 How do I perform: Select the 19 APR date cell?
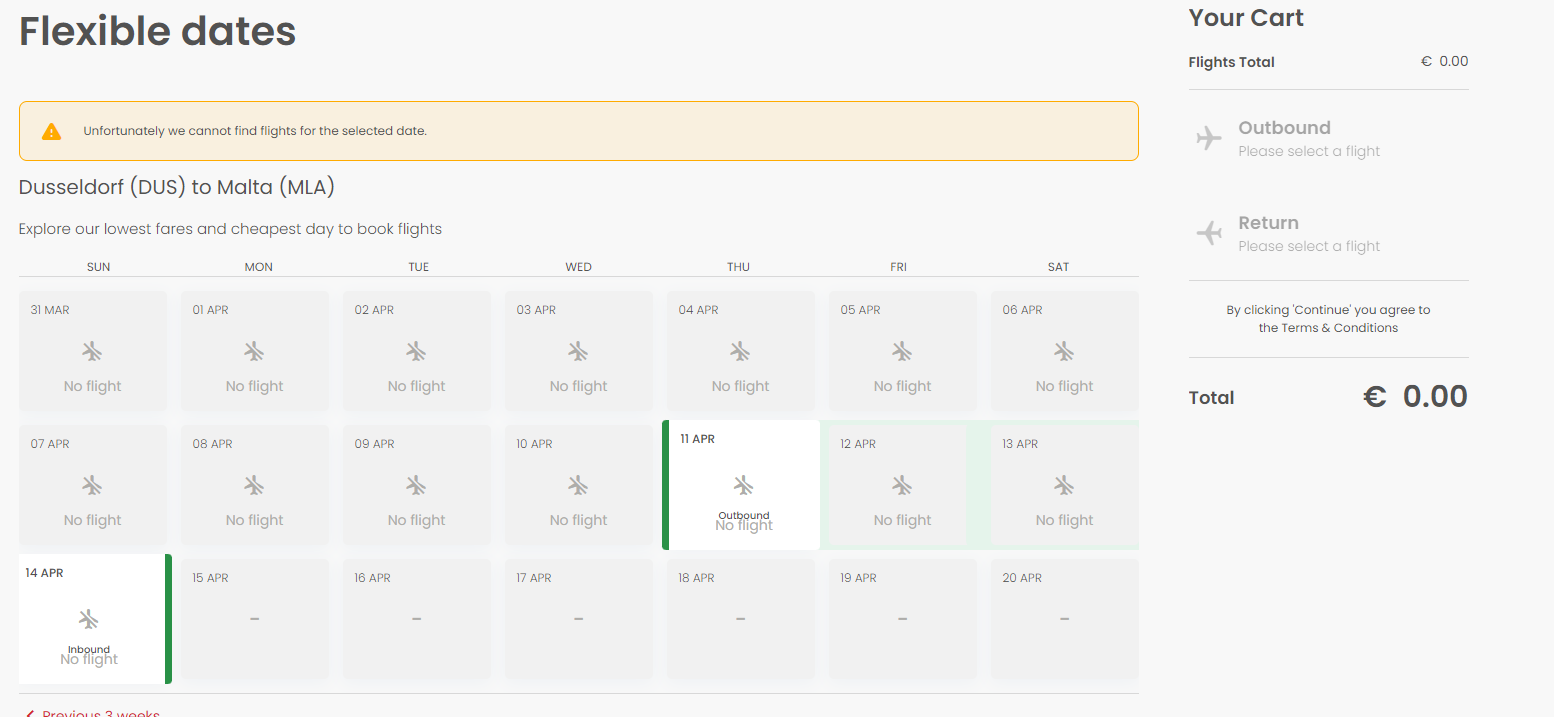903,619
